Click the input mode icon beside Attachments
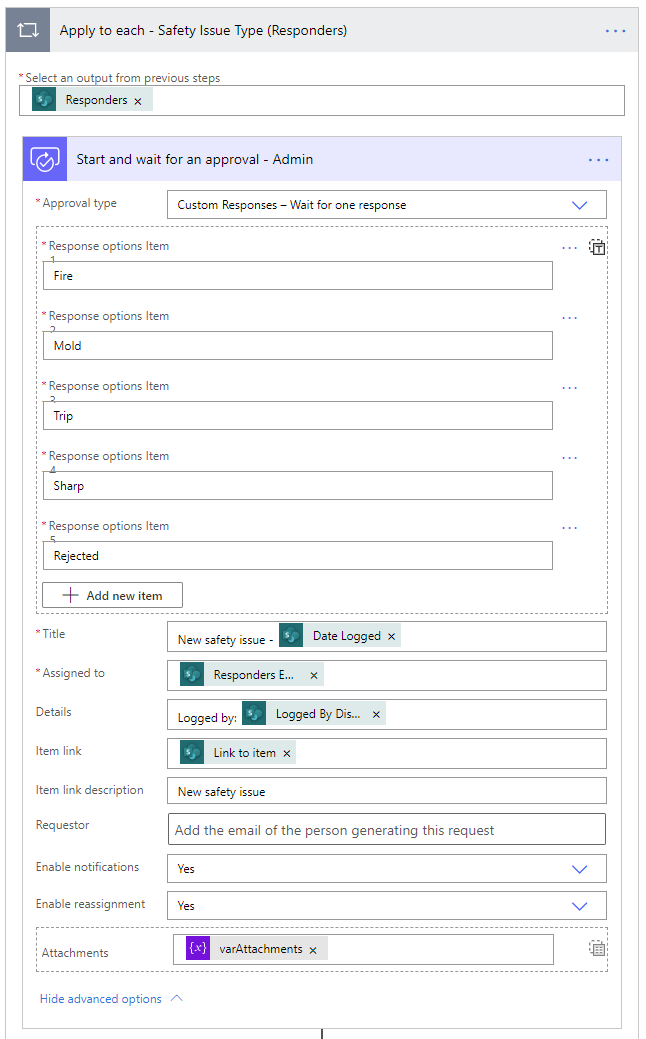 tap(597, 947)
